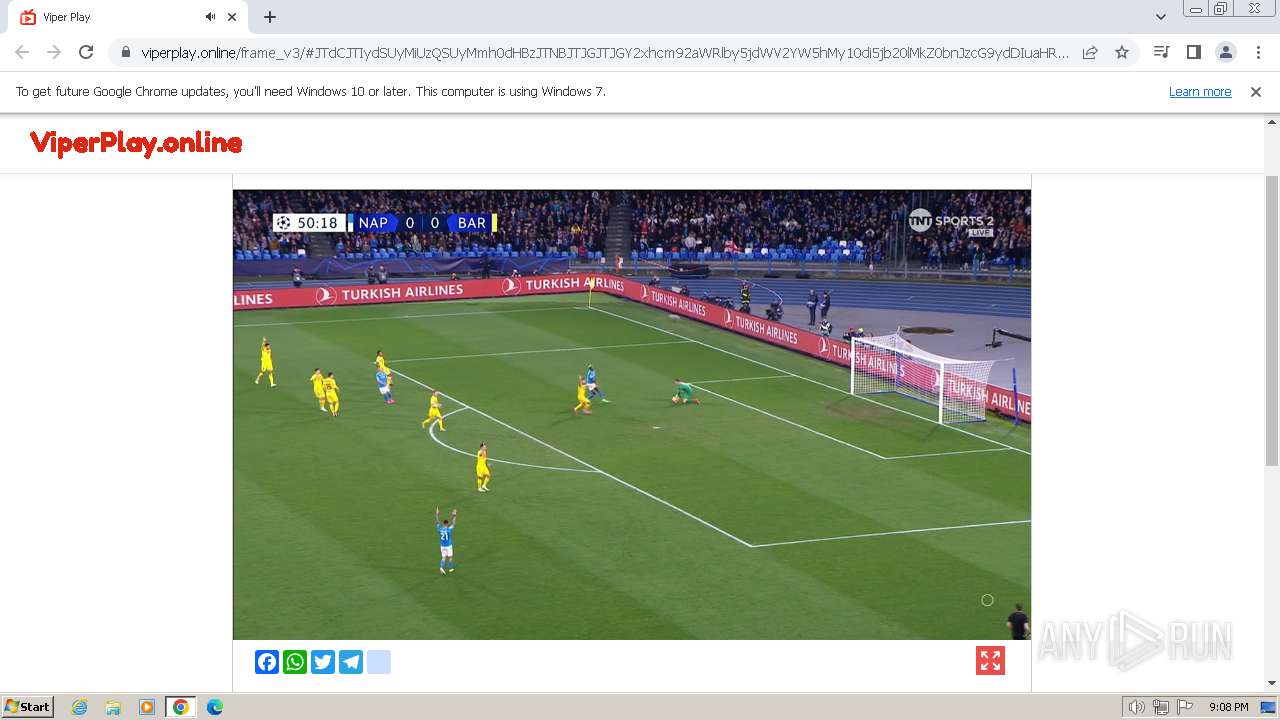Screen dimensions: 1280x720
Task: Show the clock at 9:08 PM
Action: point(1228,707)
